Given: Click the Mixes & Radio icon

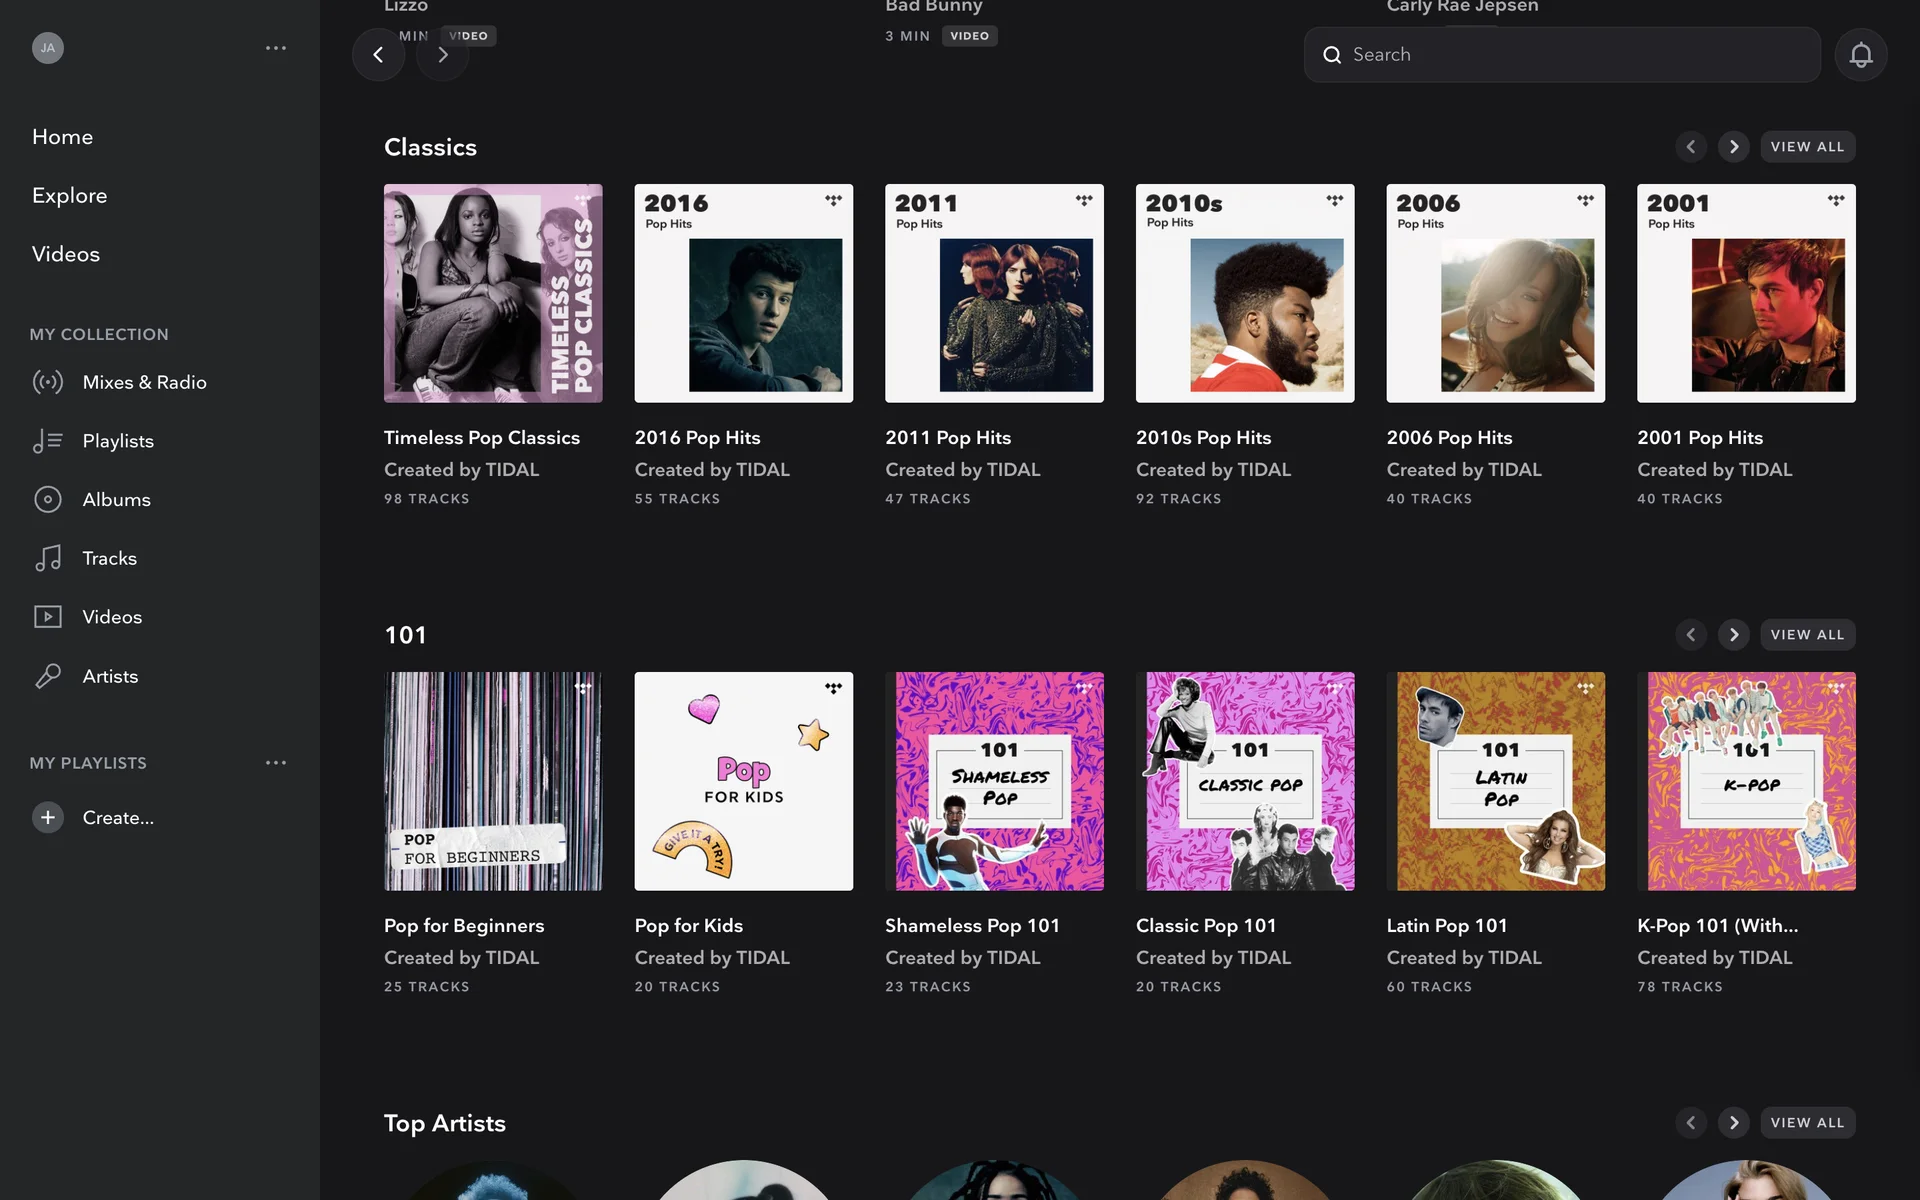Looking at the screenshot, I should coord(47,382).
